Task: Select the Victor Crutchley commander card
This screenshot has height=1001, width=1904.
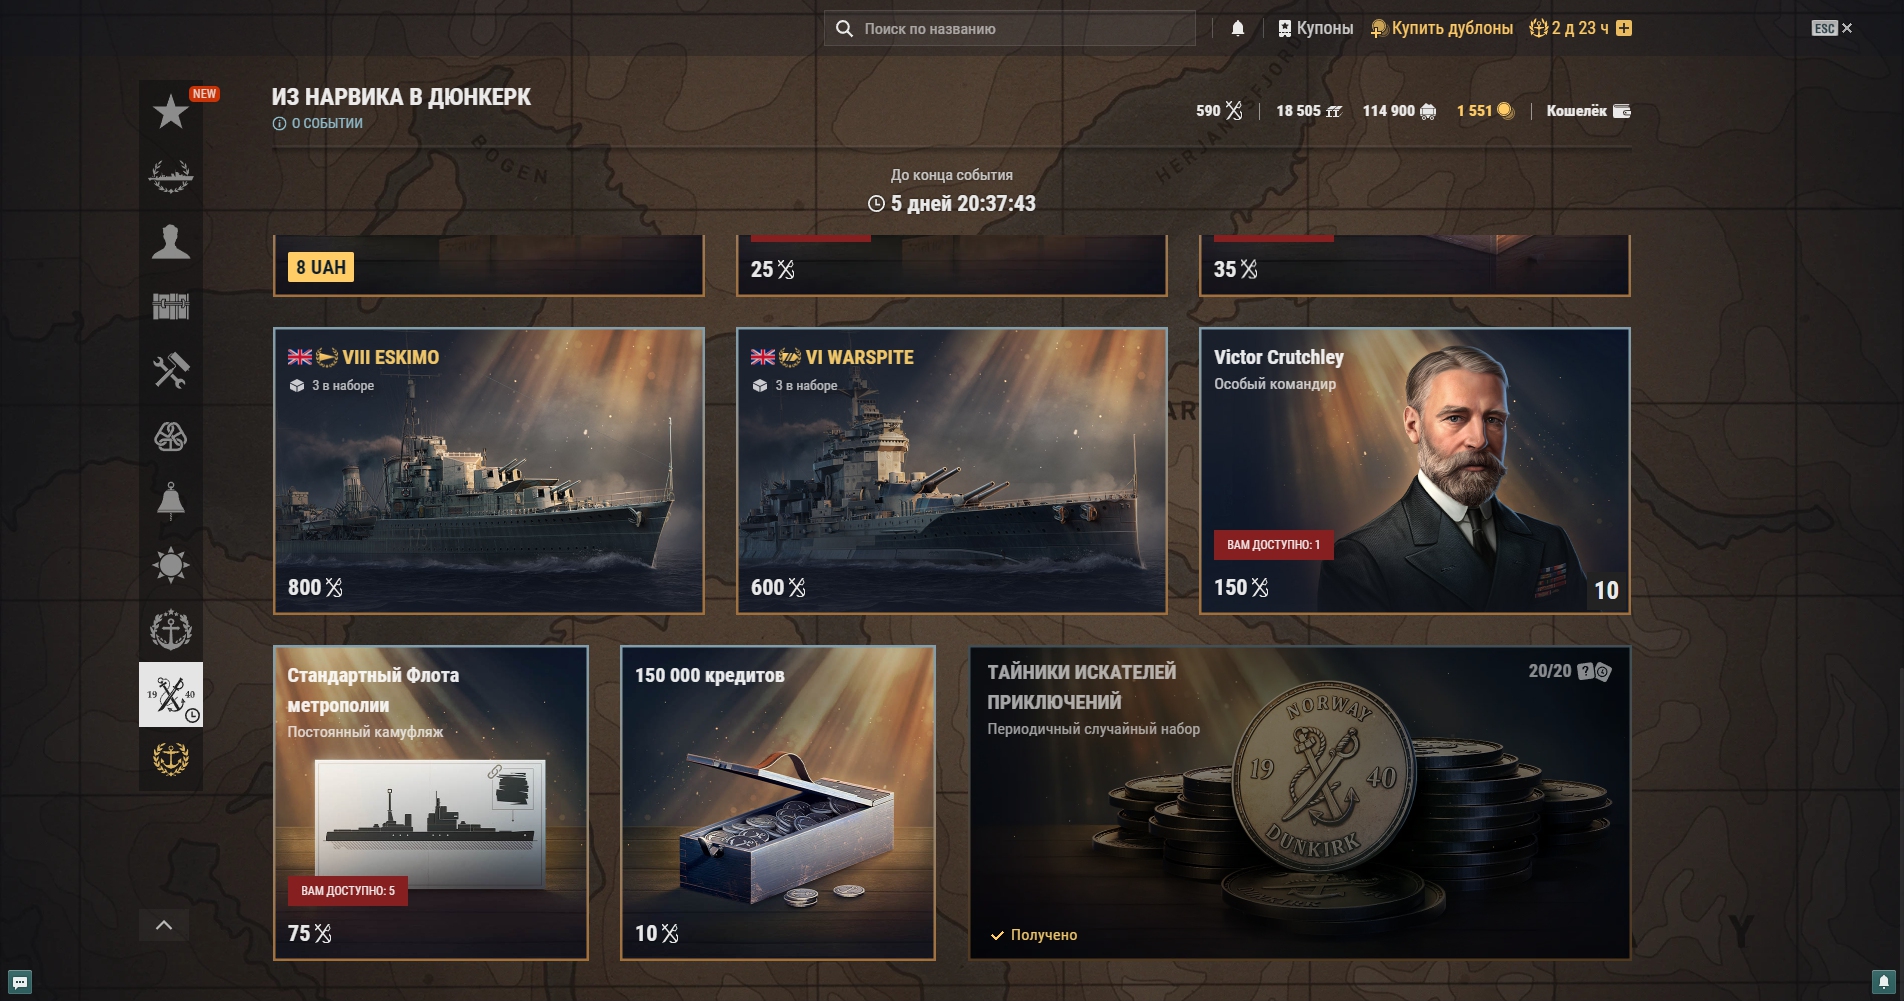Action: pos(1415,470)
